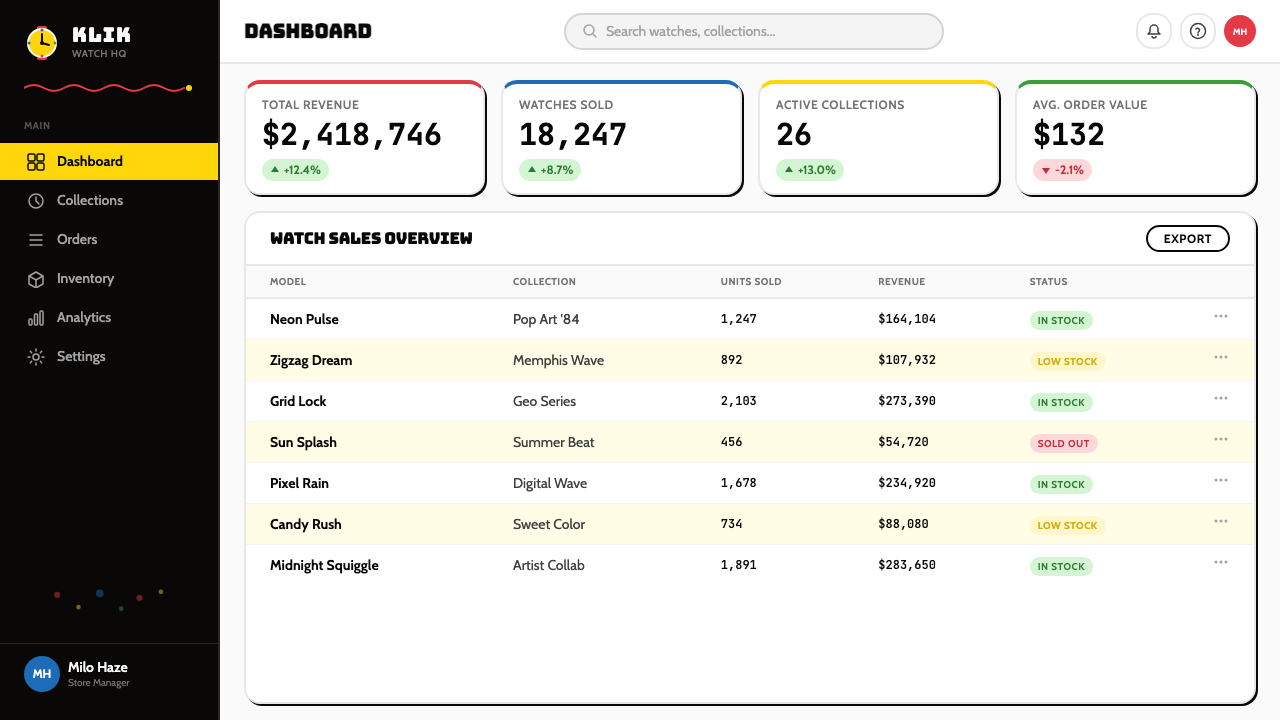Select the Total Revenue card
The image size is (1280, 720).
[365, 138]
